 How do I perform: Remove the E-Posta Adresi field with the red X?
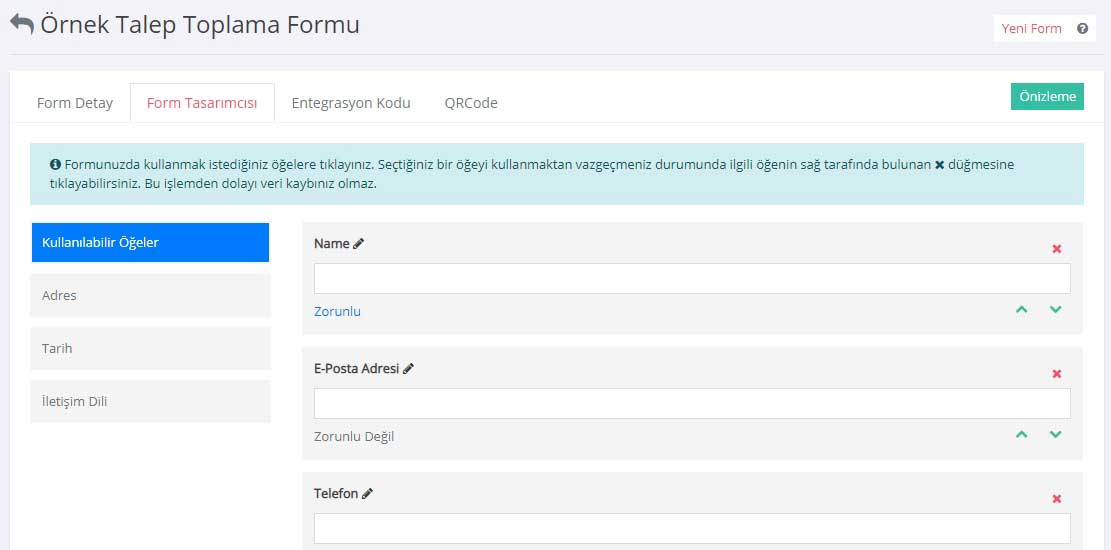tap(1056, 374)
